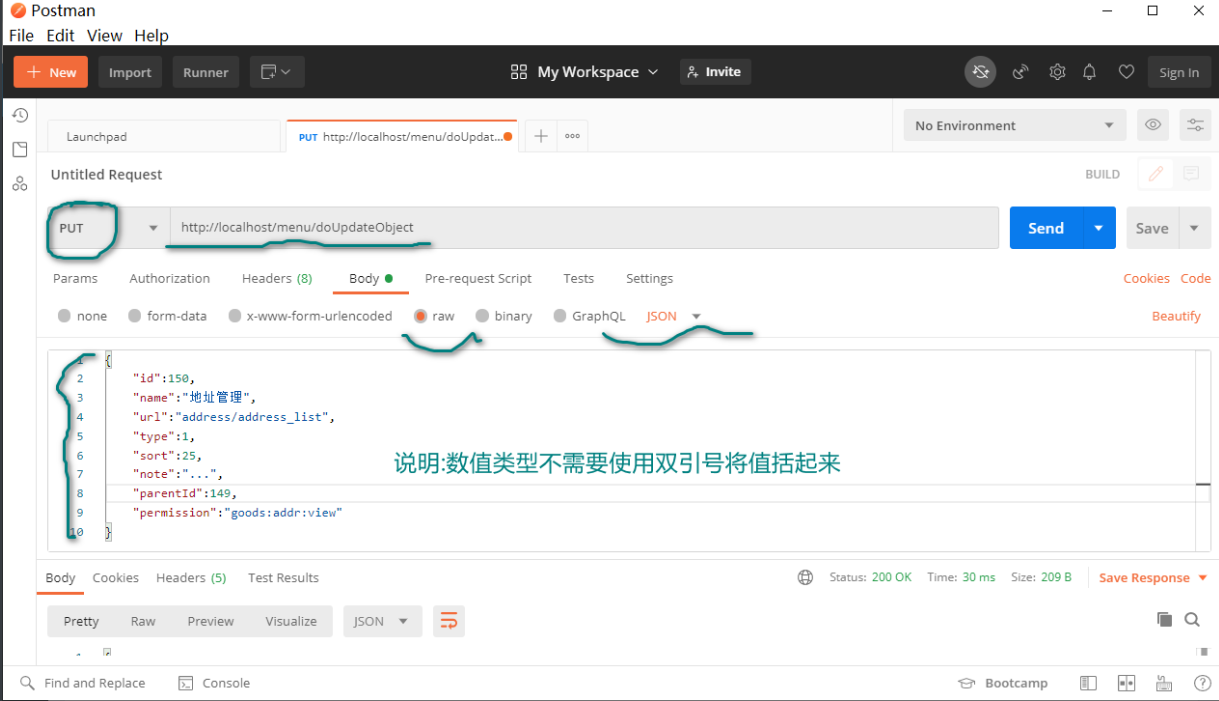Open Postman settings gear
Viewport: 1219px width, 701px height.
[x=1057, y=72]
